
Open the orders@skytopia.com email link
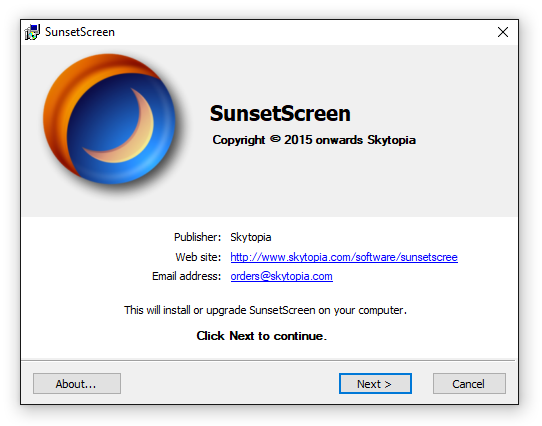pos(281,276)
